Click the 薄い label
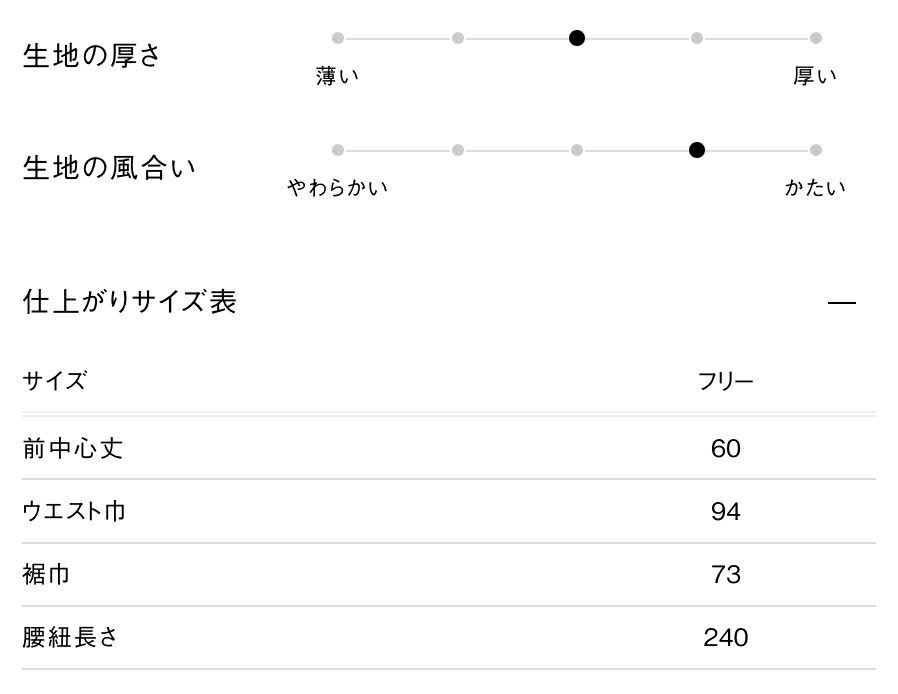This screenshot has width=898, height=694. (x=338, y=76)
